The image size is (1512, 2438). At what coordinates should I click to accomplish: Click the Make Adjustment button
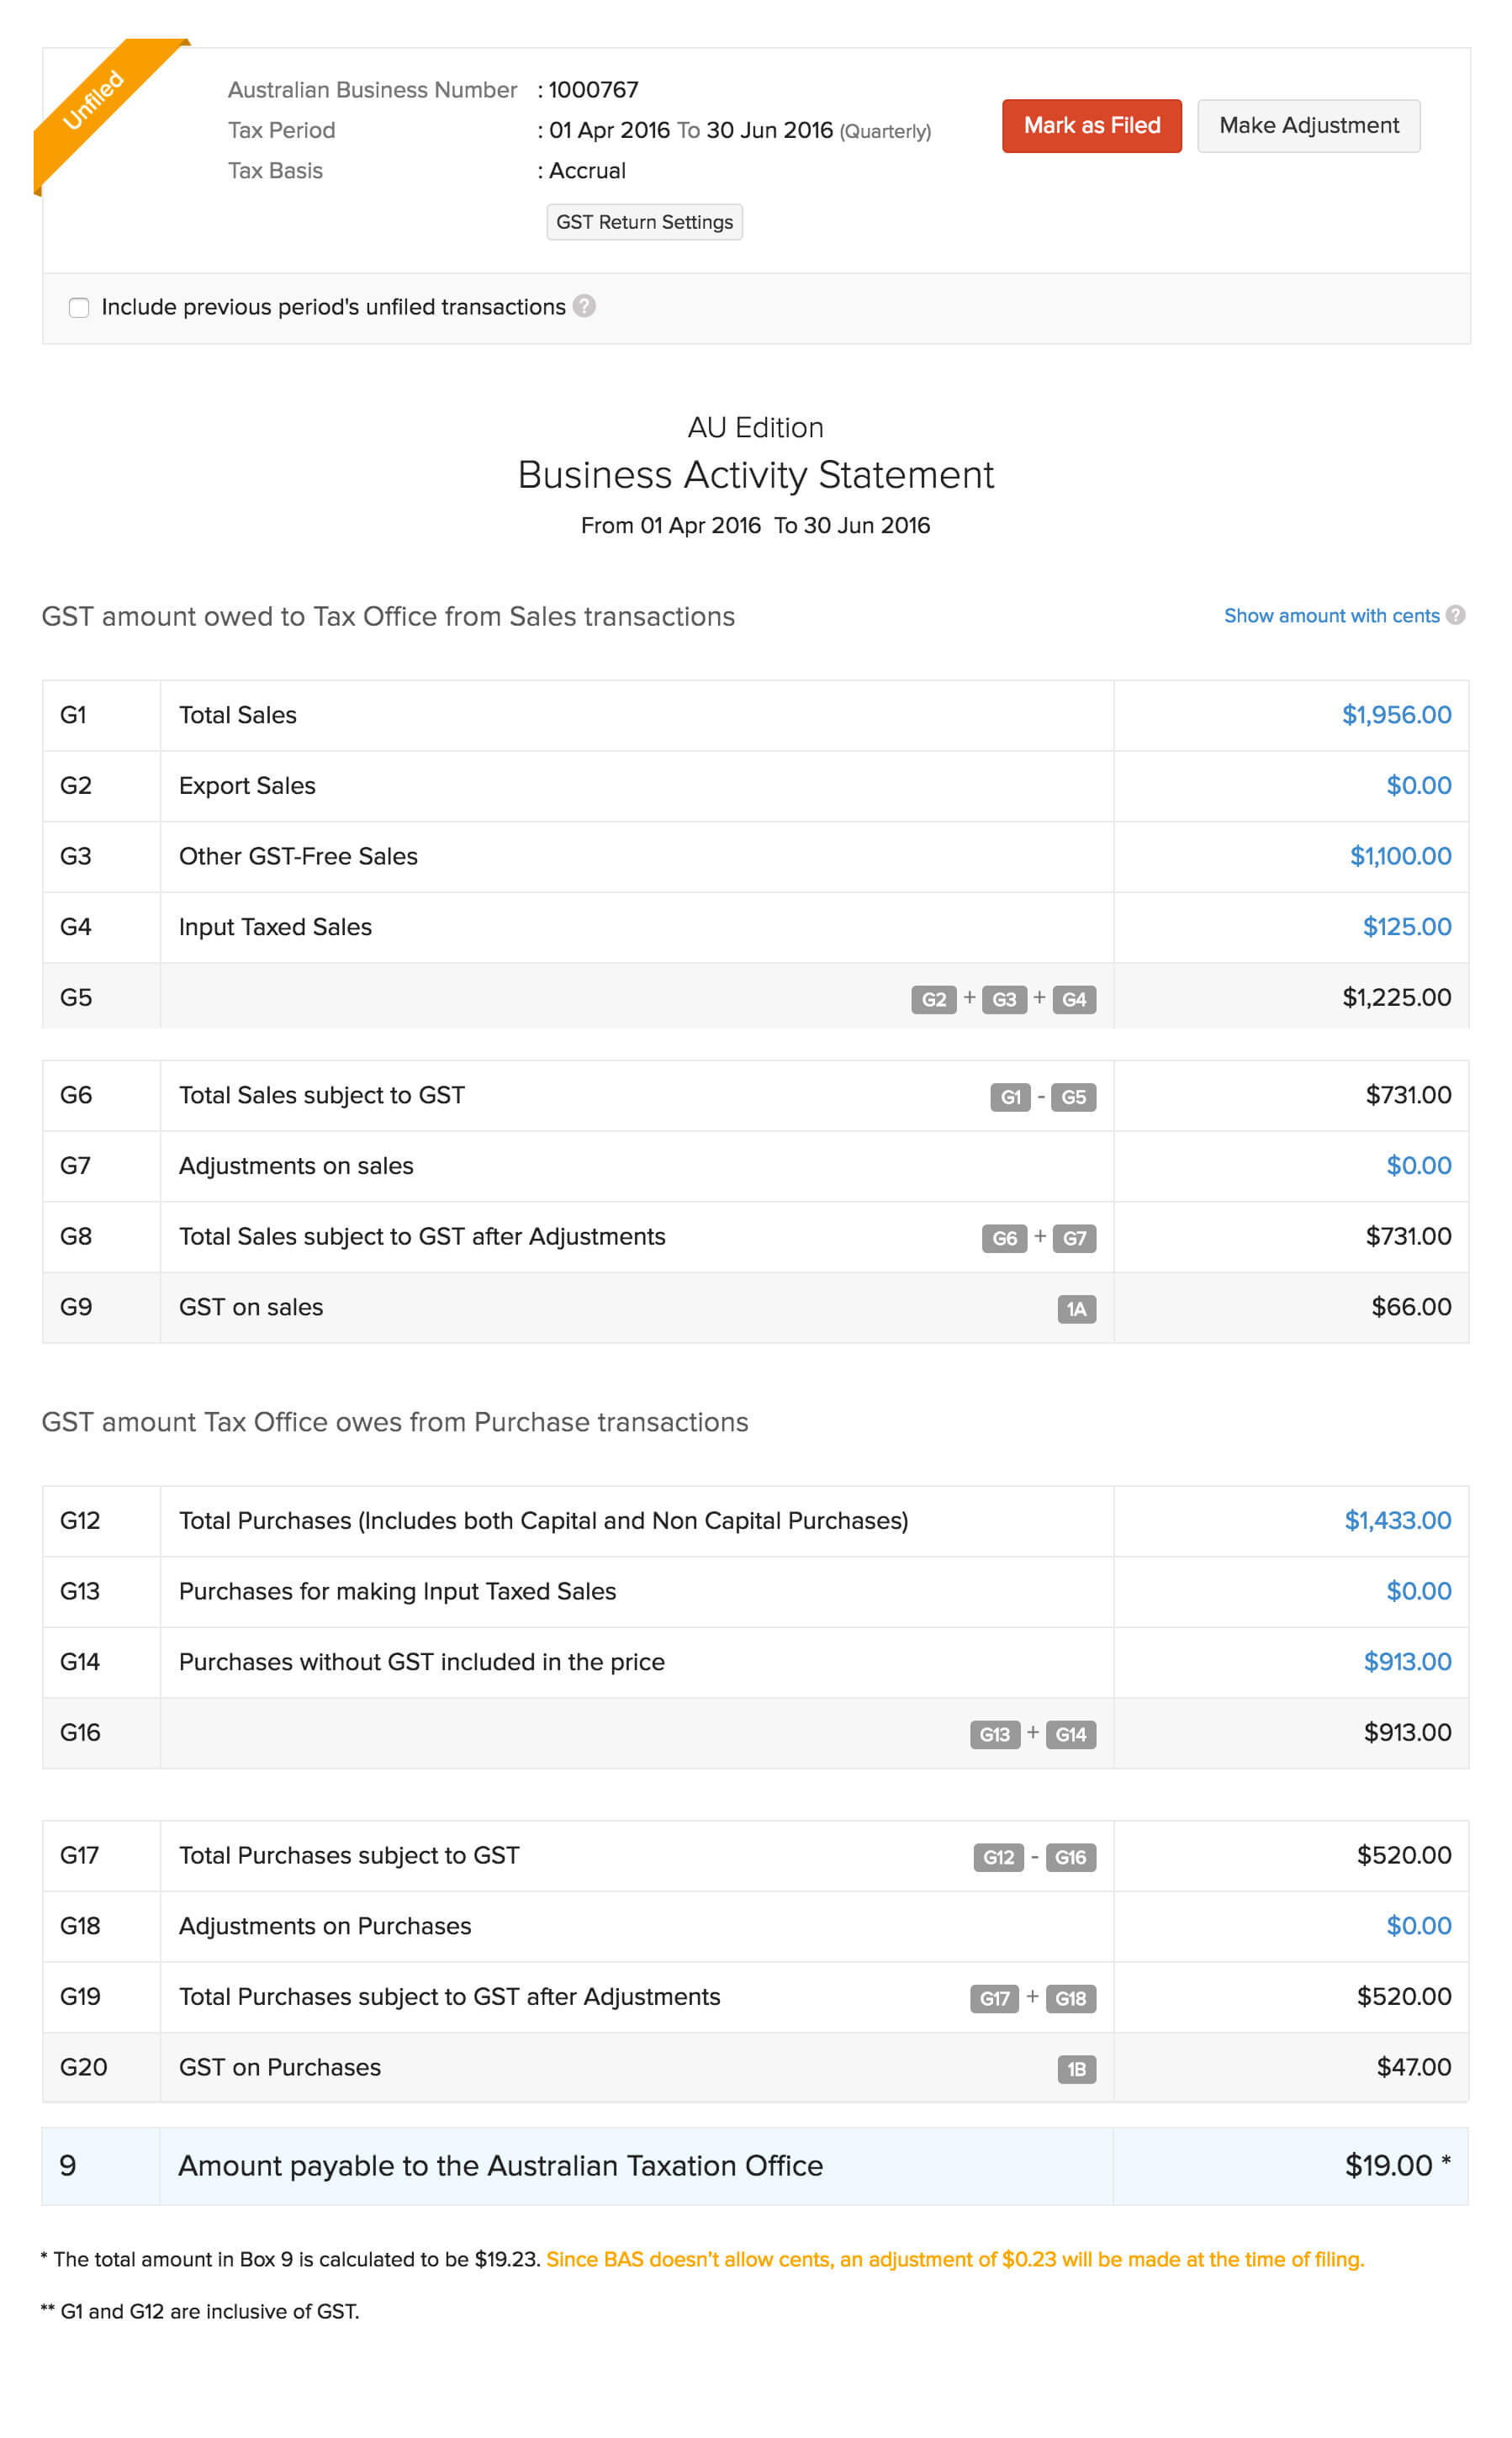tap(1308, 126)
